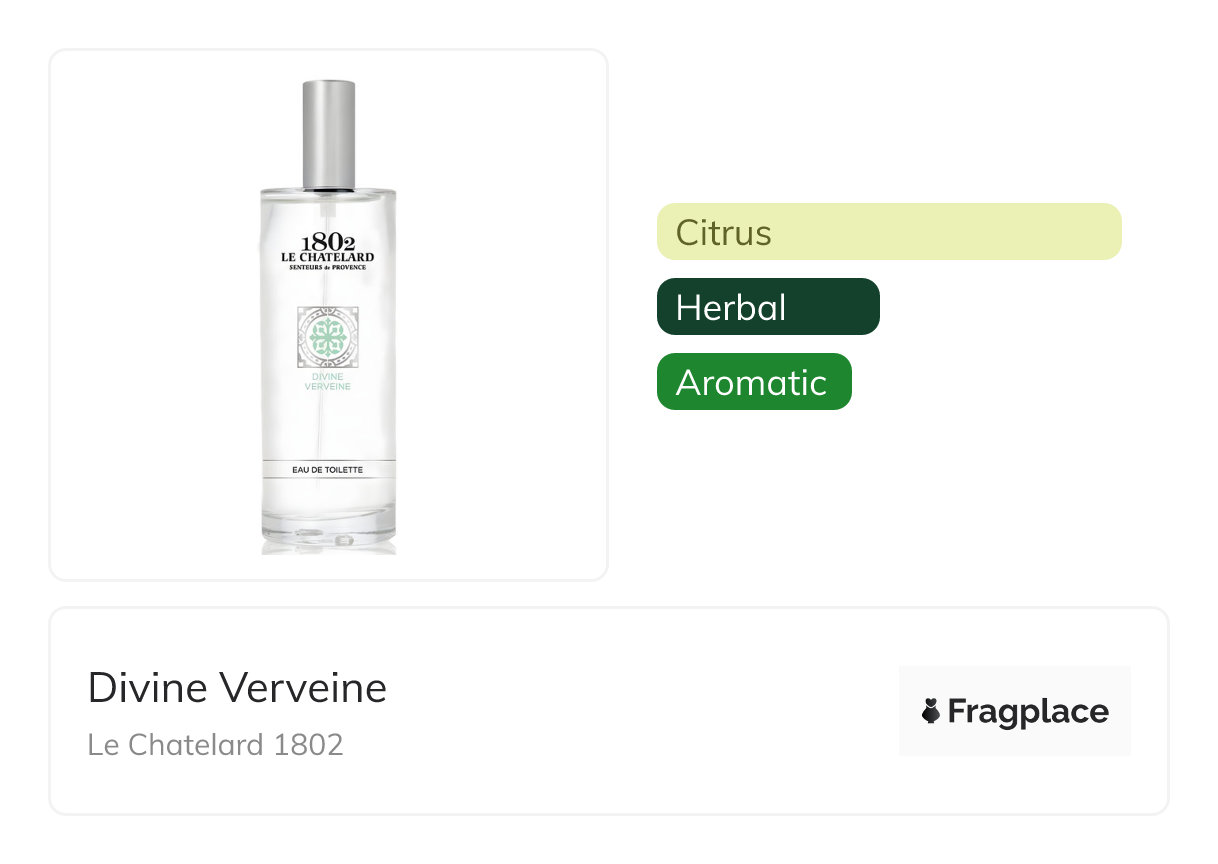Open the Fragplace wordmark link

point(1028,711)
